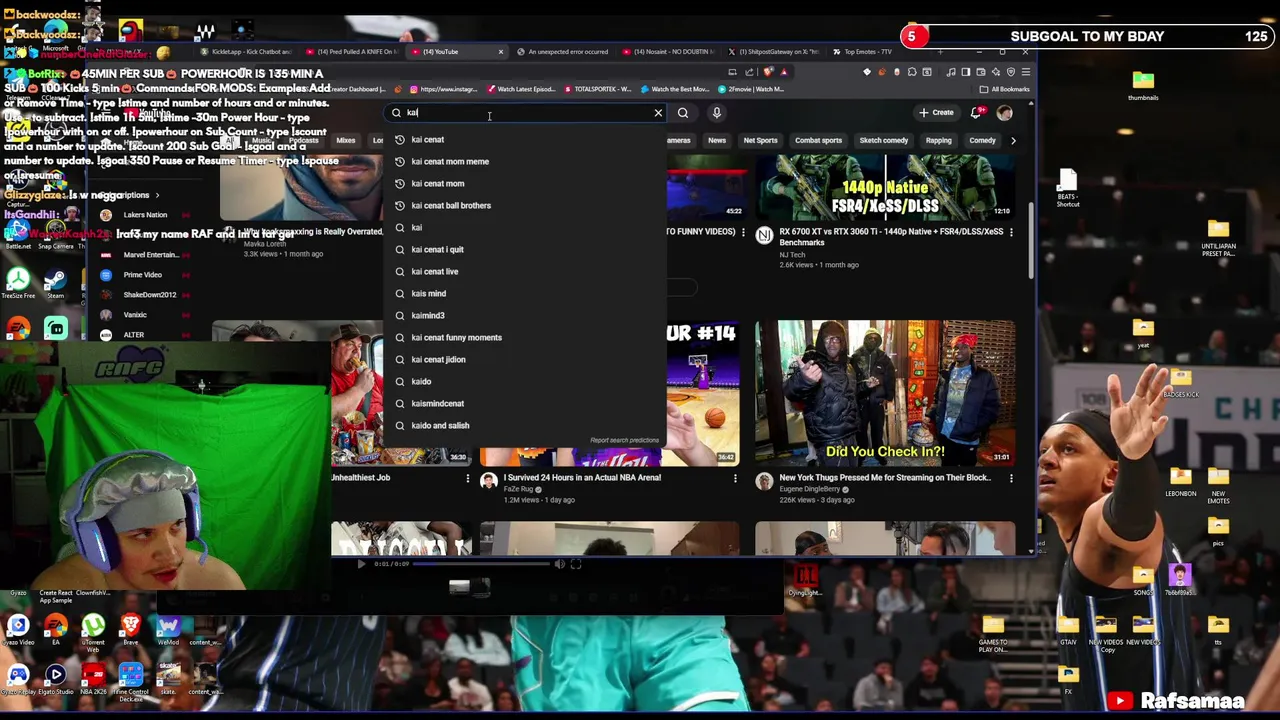Screen dimensions: 1280x720
Task: Click the YouTube search magnifier button
Action: point(683,113)
